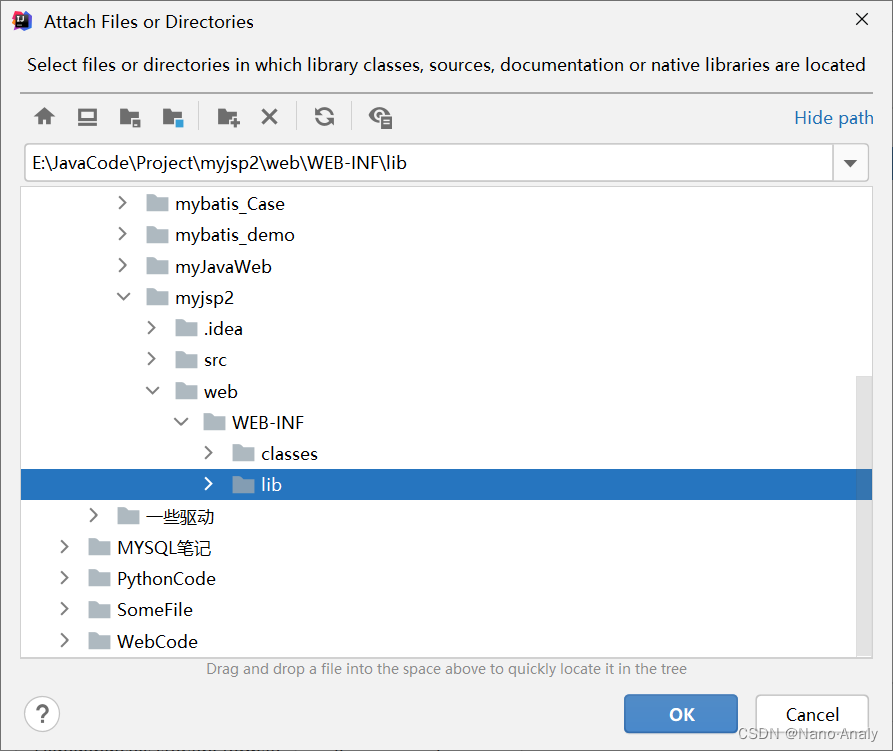Go to Home directory icon
Image resolution: width=893 pixels, height=751 pixels.
click(x=44, y=117)
